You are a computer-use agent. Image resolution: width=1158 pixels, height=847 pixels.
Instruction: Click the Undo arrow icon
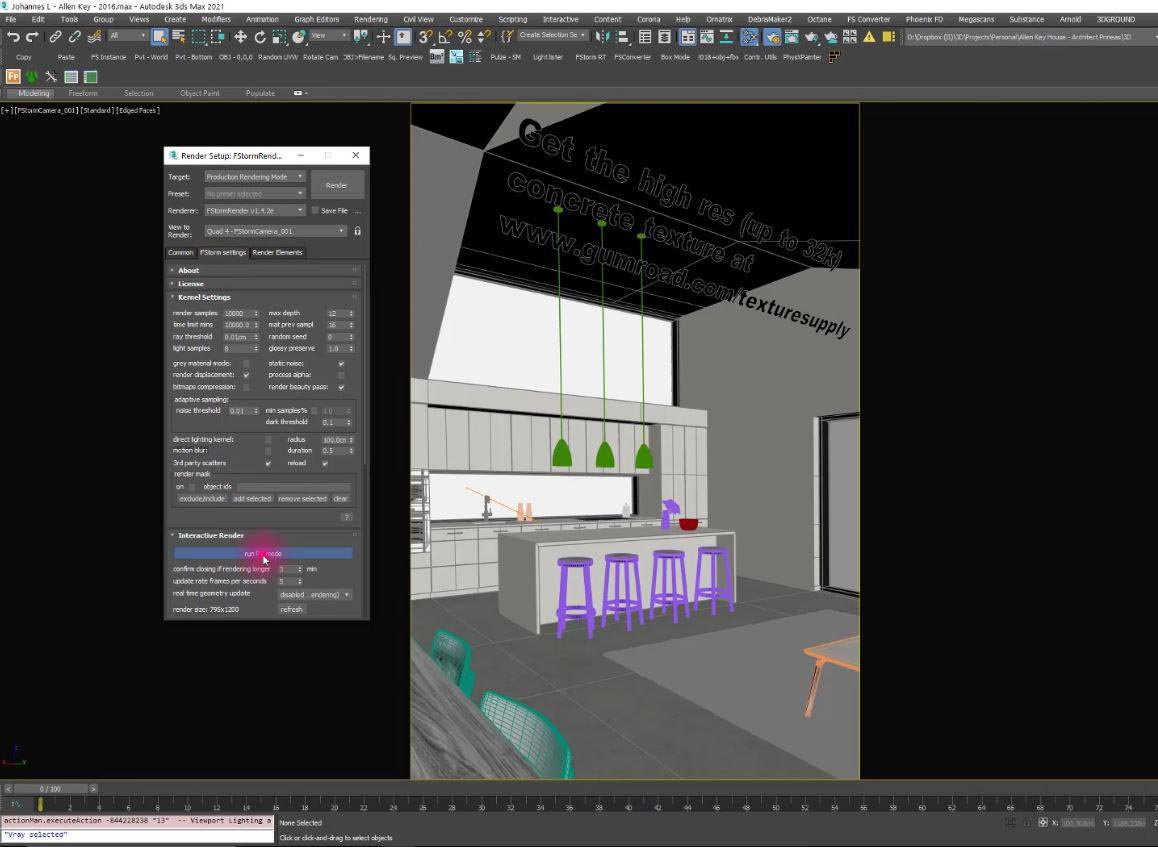pyautogui.click(x=13, y=37)
